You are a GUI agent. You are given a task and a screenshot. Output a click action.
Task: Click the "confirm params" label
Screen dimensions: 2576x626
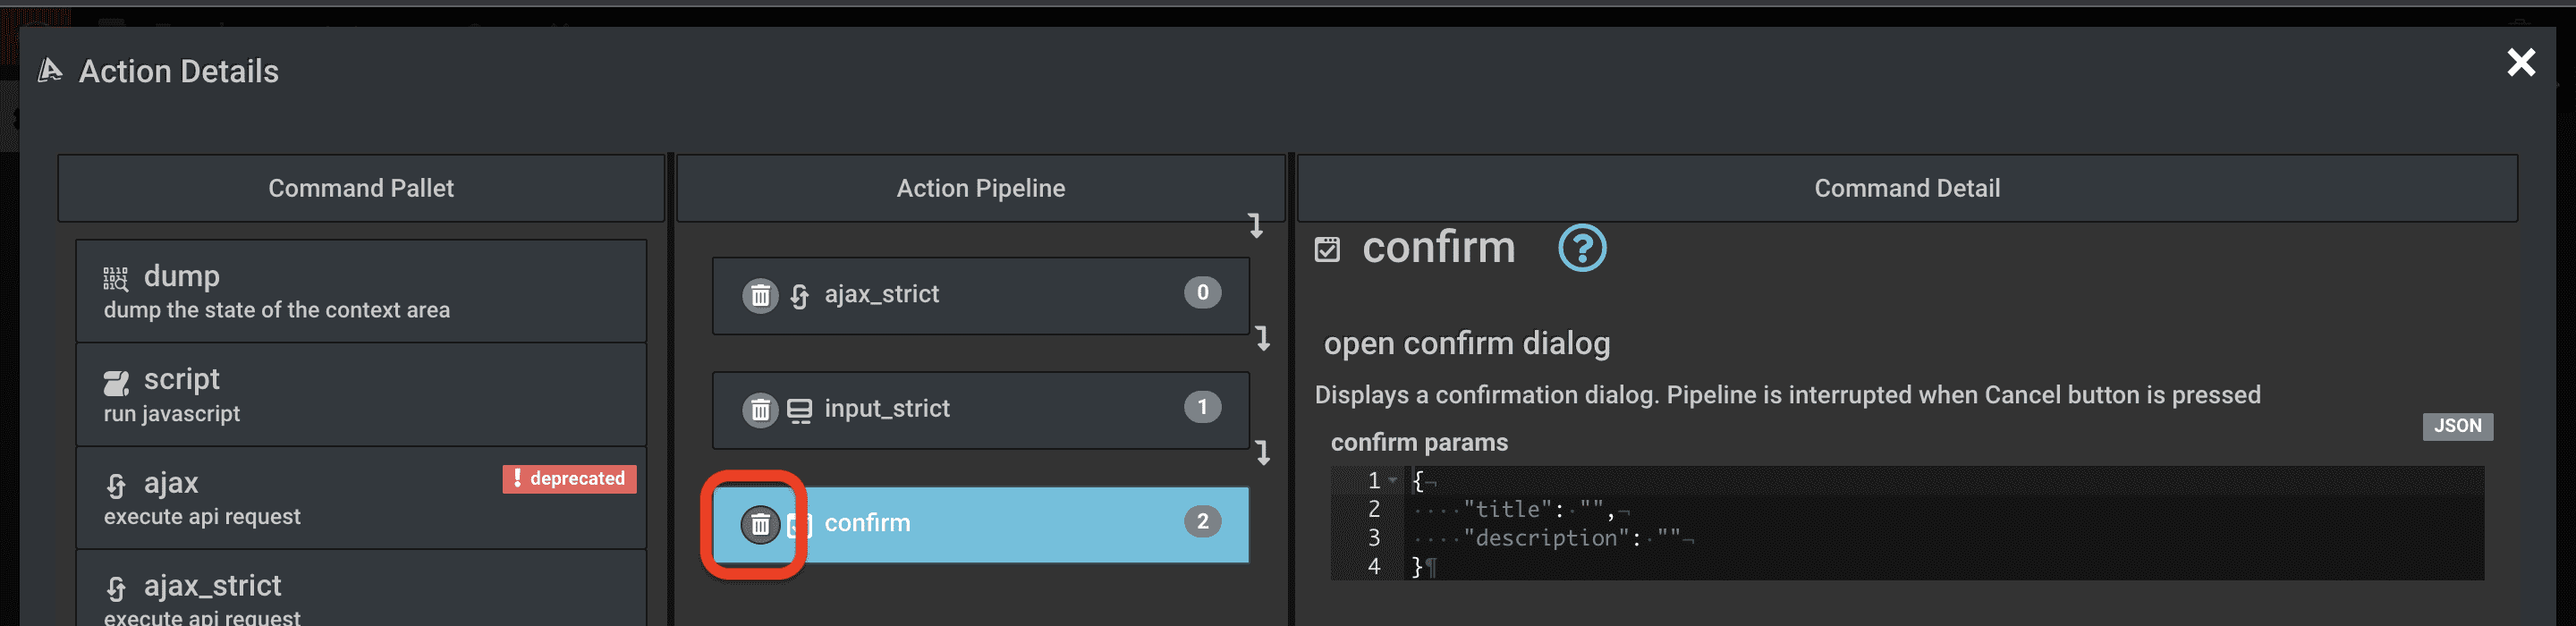coord(1419,442)
